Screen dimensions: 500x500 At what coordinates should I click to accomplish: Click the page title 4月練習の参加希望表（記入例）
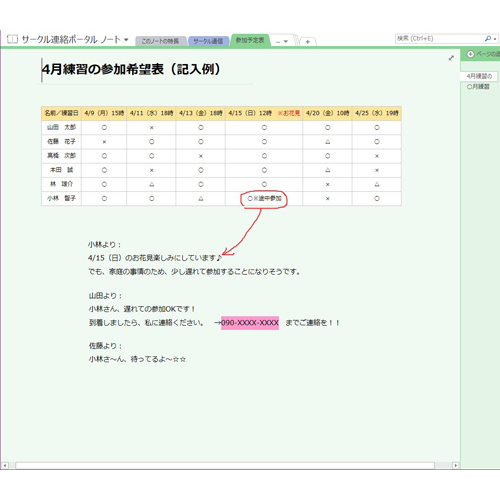[131, 69]
